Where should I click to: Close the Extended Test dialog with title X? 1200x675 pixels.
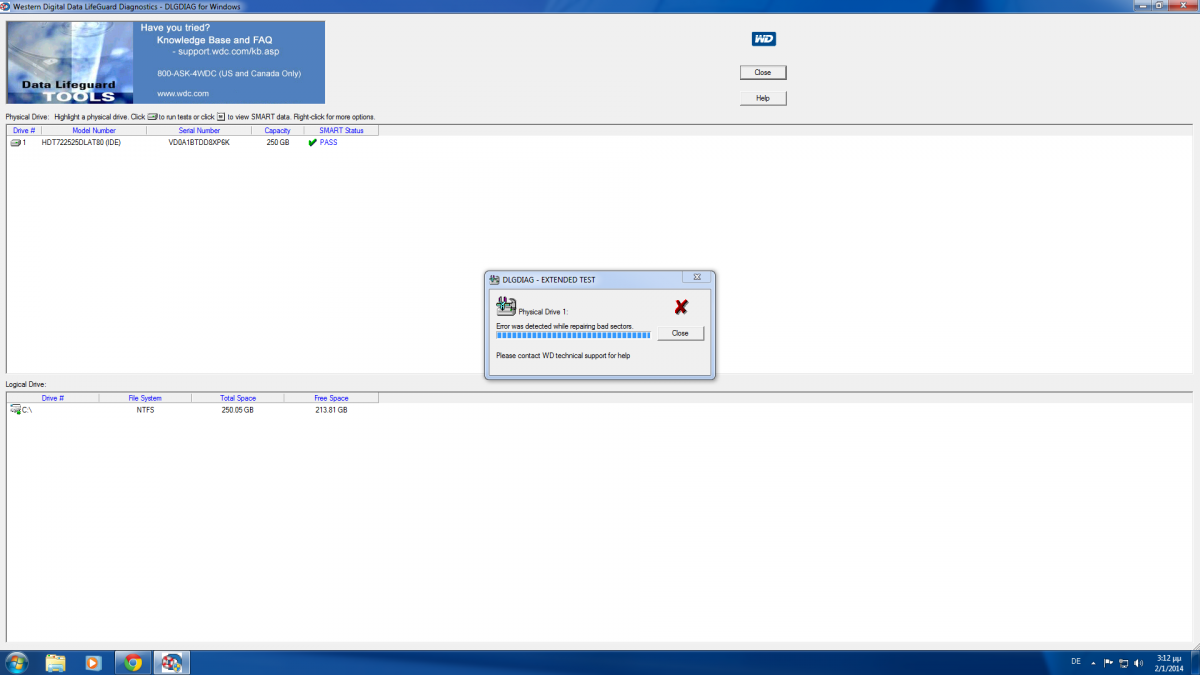point(697,277)
